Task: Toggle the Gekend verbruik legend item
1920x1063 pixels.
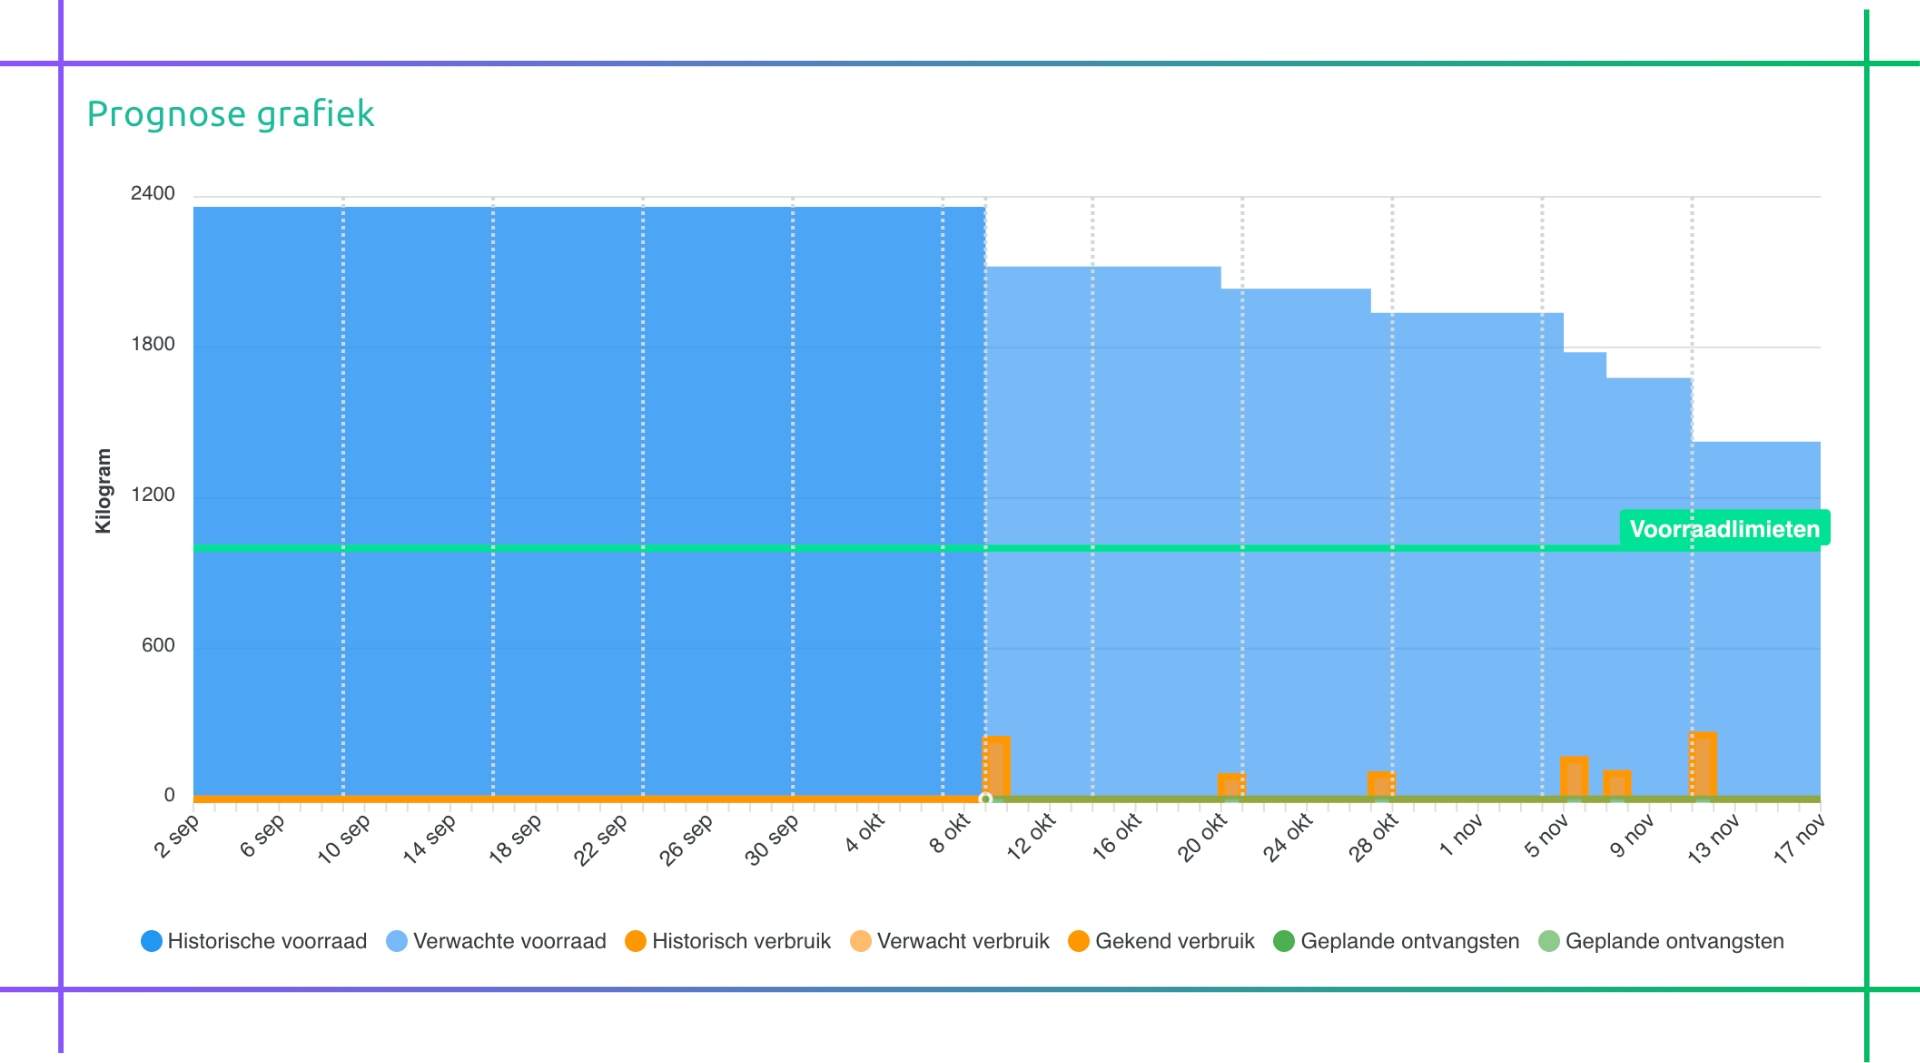Action: pyautogui.click(x=1161, y=941)
